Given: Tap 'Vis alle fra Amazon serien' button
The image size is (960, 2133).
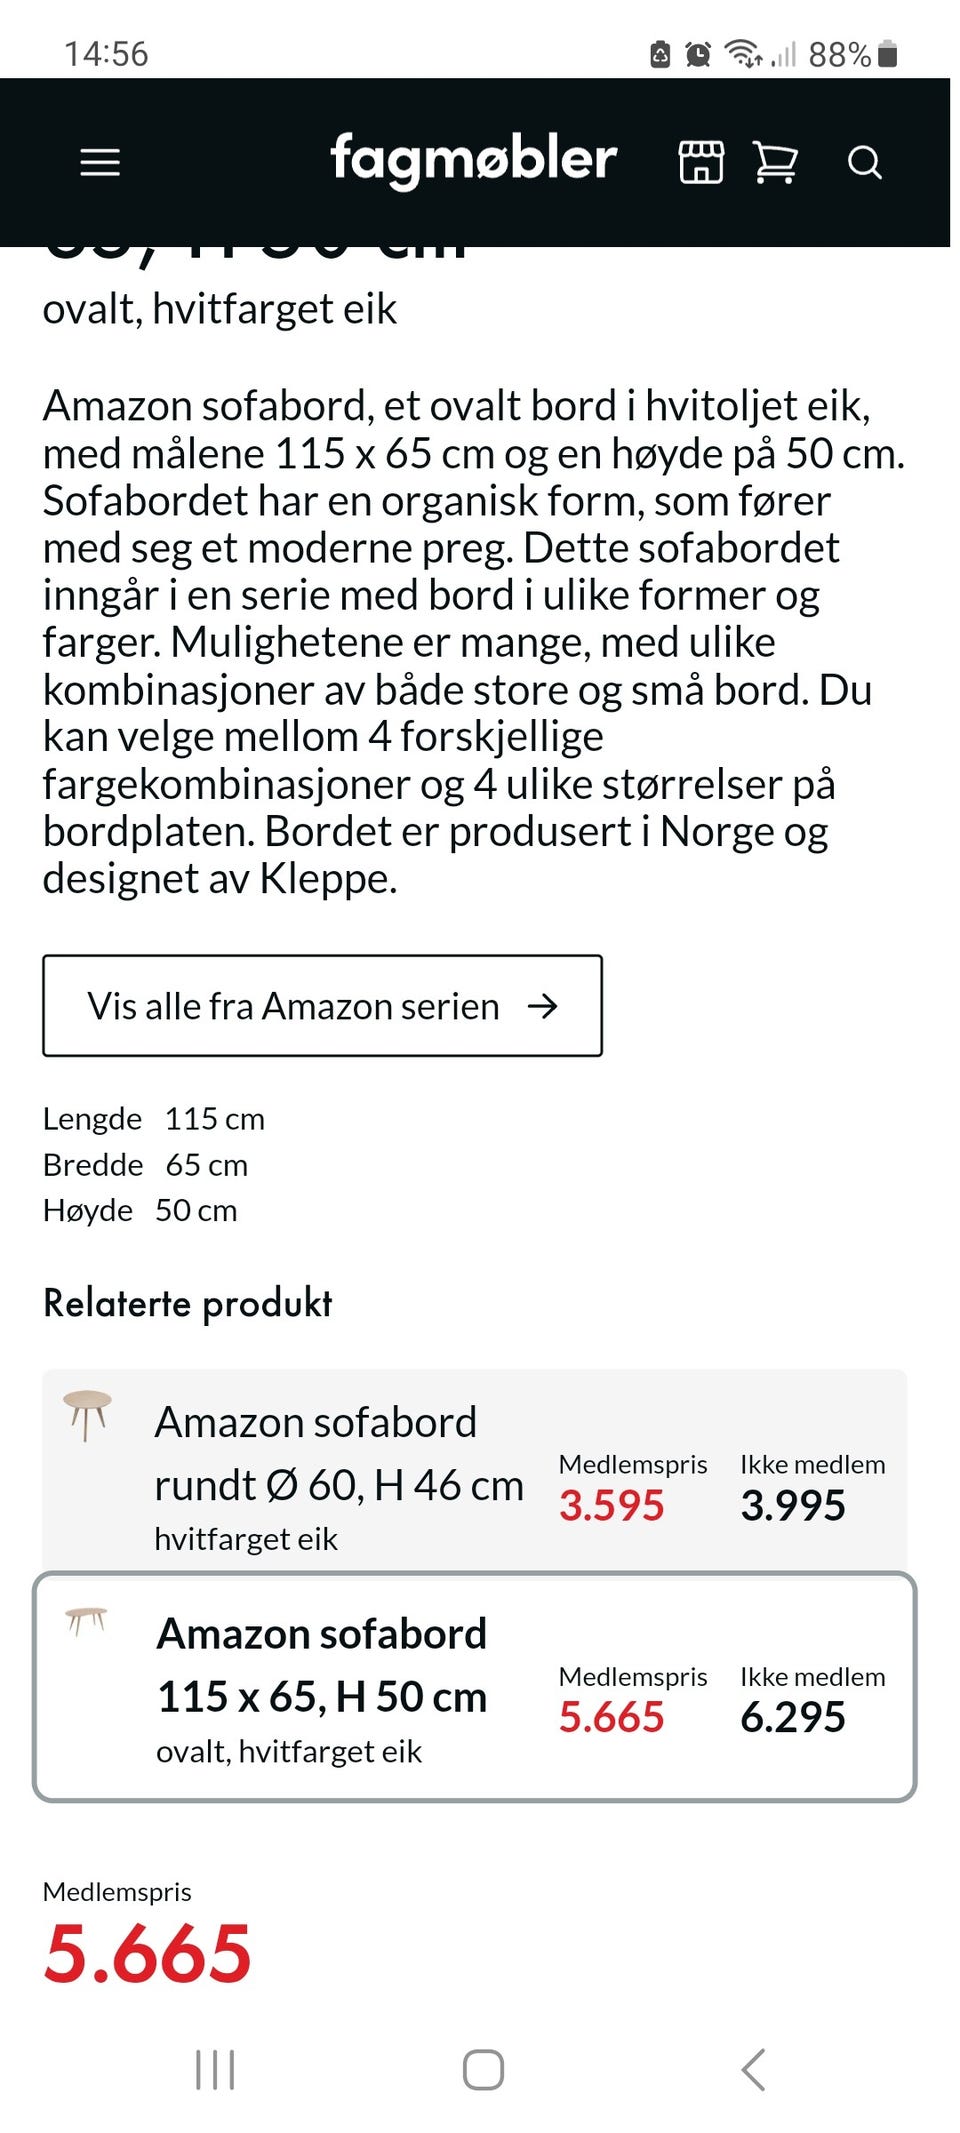Looking at the screenshot, I should pos(322,1005).
